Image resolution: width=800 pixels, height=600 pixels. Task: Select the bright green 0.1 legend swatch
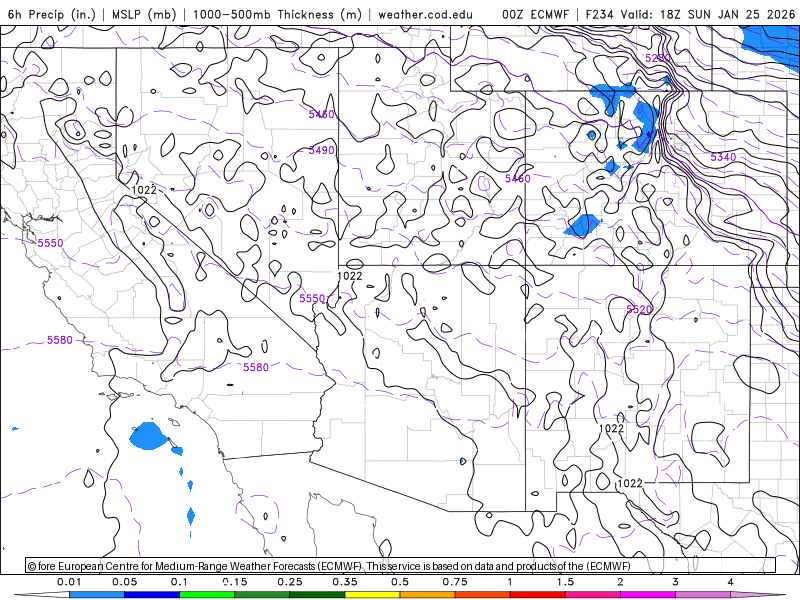(x=207, y=595)
